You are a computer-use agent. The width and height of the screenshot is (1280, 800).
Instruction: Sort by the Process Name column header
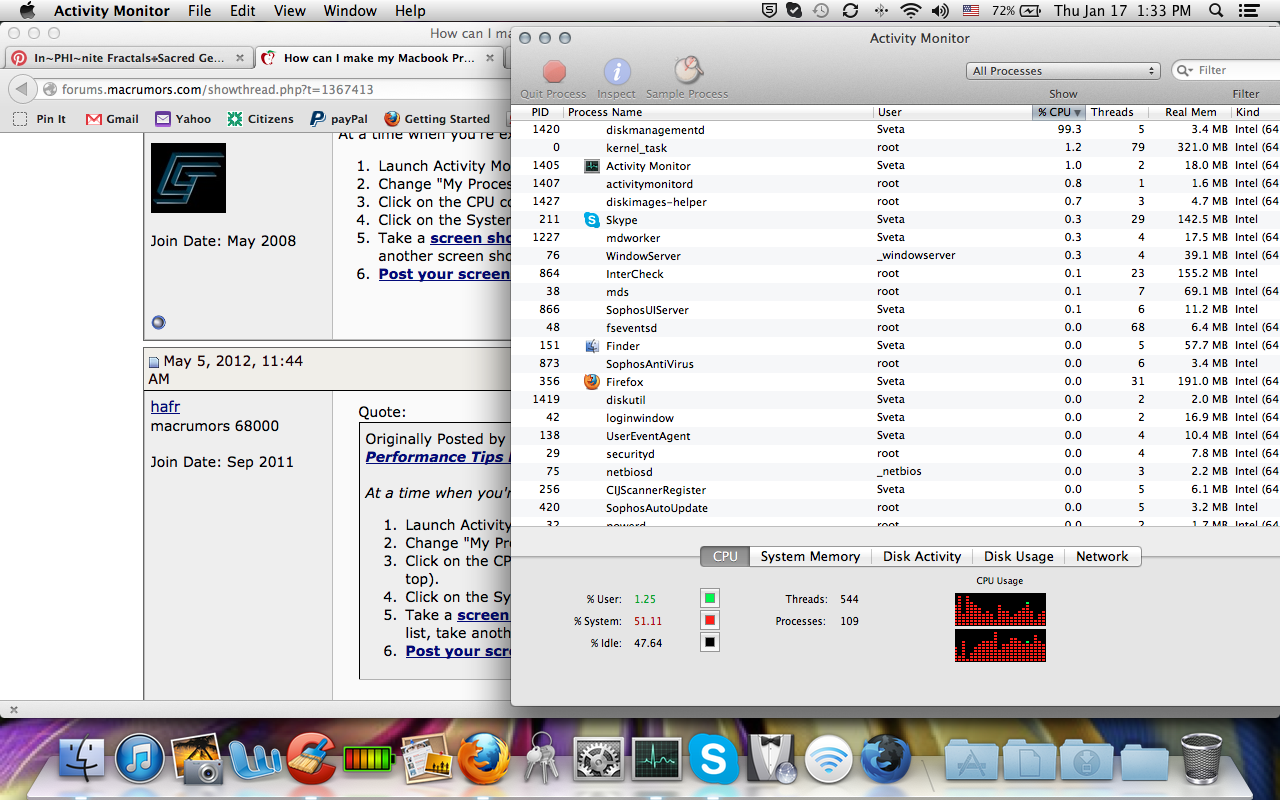pos(718,112)
